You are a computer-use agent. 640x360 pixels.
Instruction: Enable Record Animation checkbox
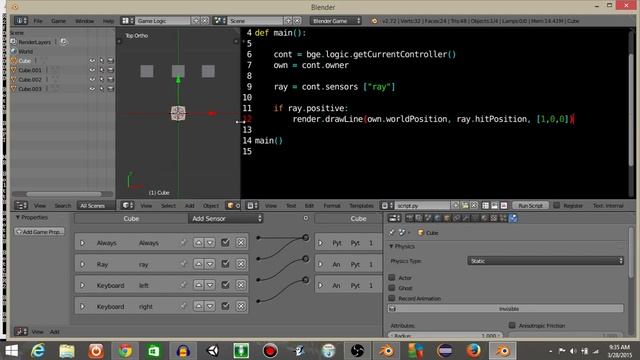pos(392,298)
